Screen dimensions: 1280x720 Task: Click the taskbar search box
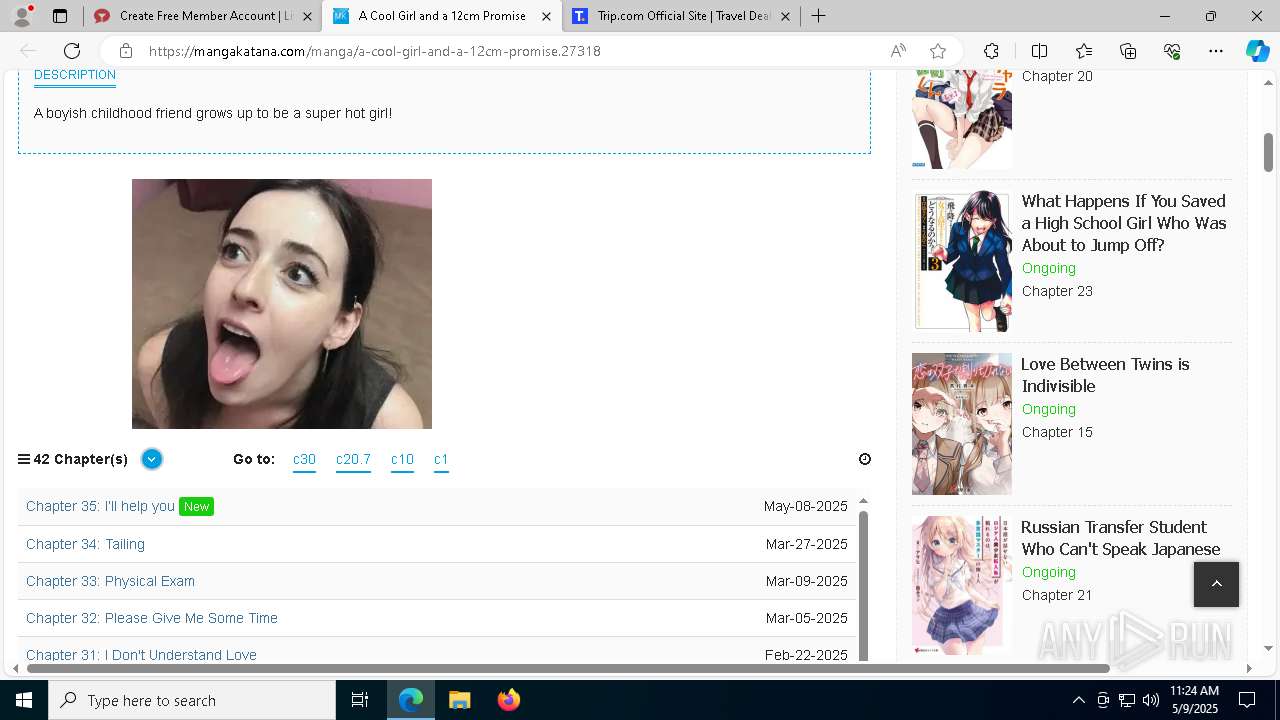(x=192, y=700)
